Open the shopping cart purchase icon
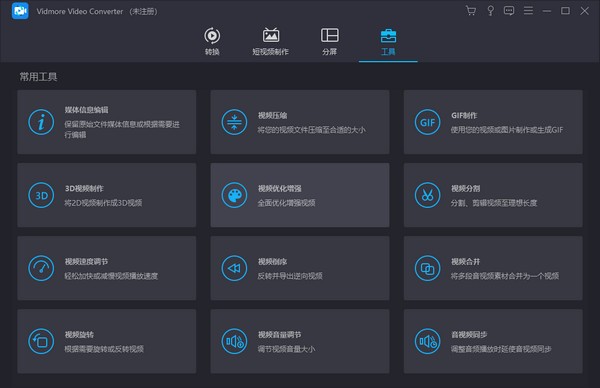600x388 pixels. (x=471, y=11)
